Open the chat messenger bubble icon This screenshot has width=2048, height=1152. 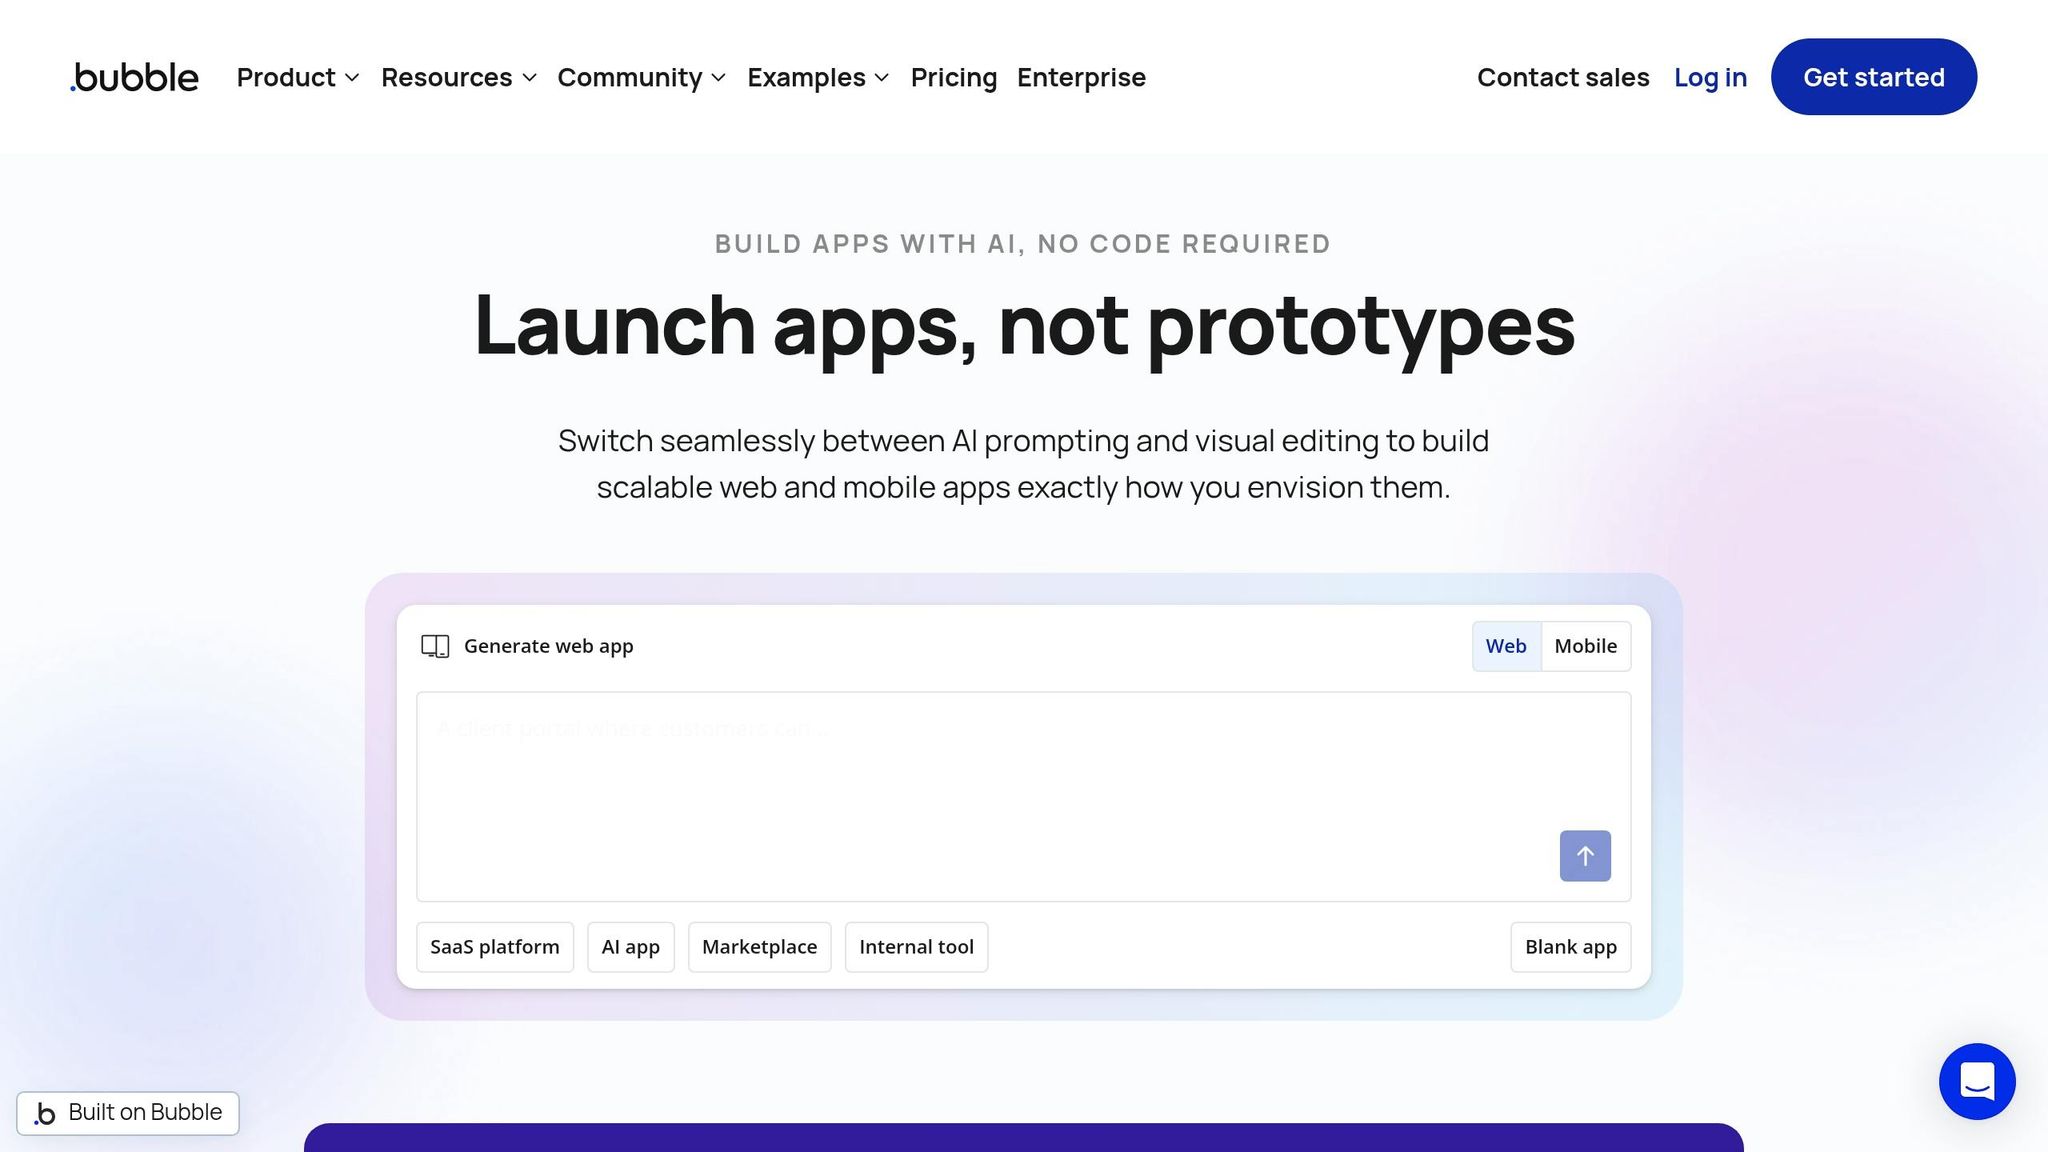pos(1976,1081)
